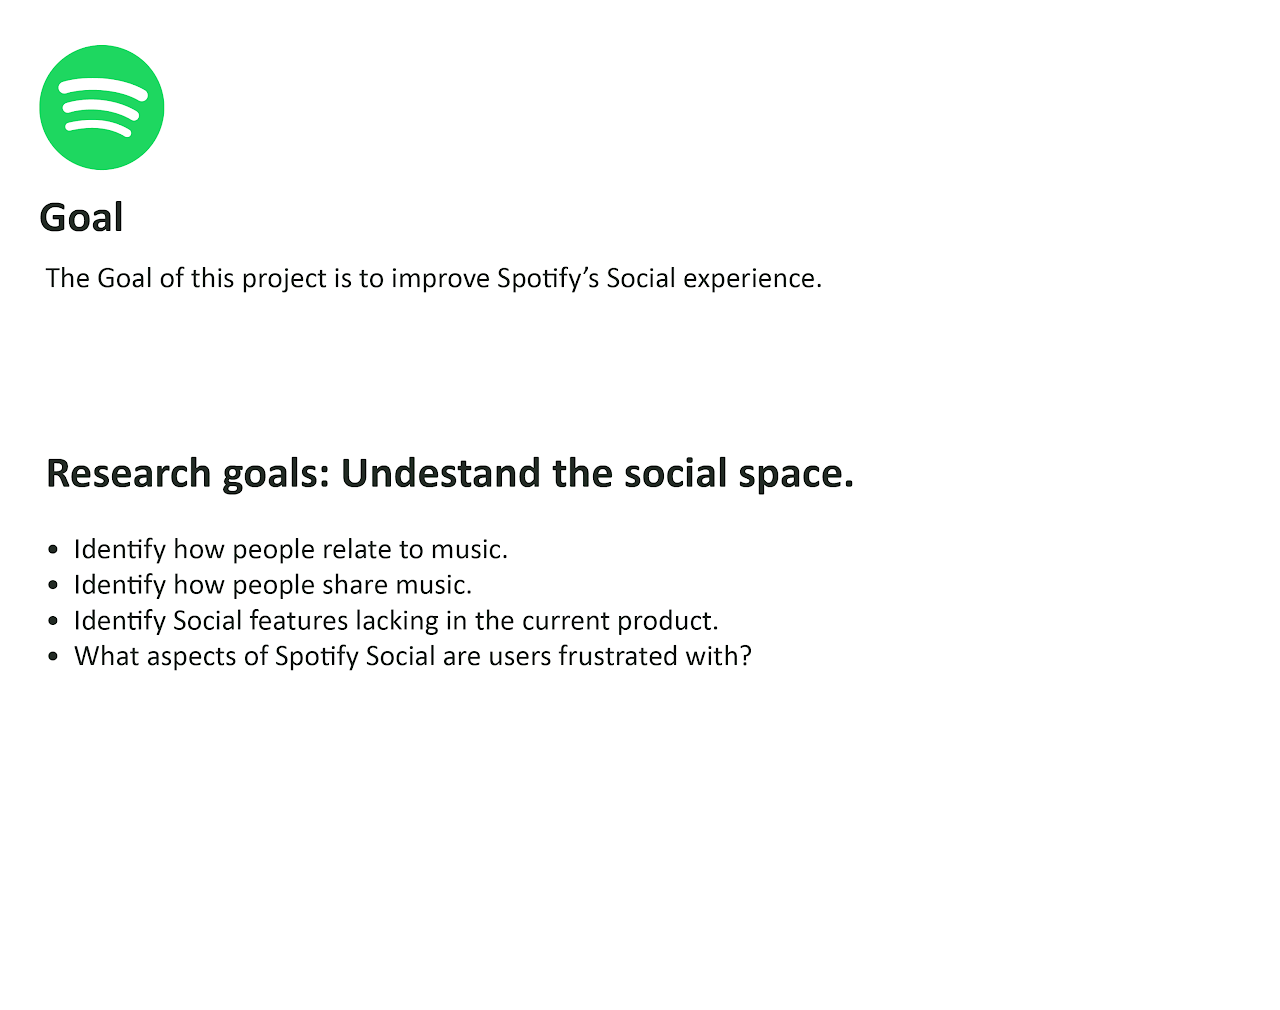Click the bullet dot before "share music"

pyautogui.click(x=53, y=585)
